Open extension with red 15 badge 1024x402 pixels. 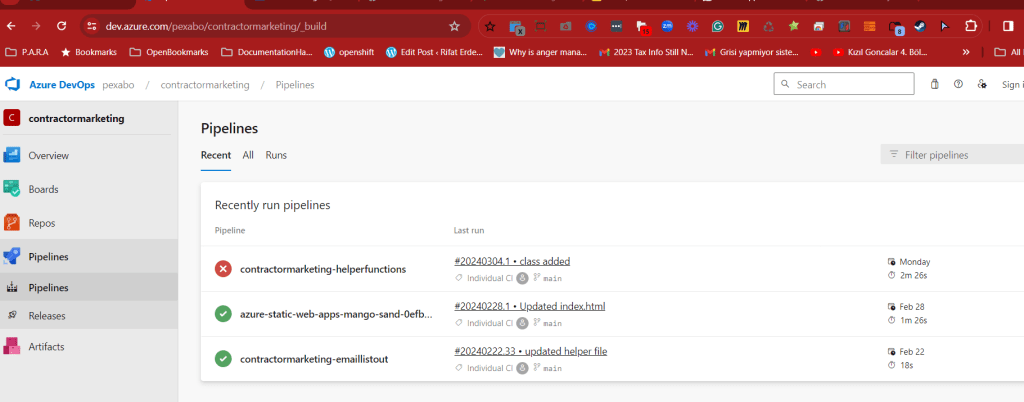pos(642,27)
